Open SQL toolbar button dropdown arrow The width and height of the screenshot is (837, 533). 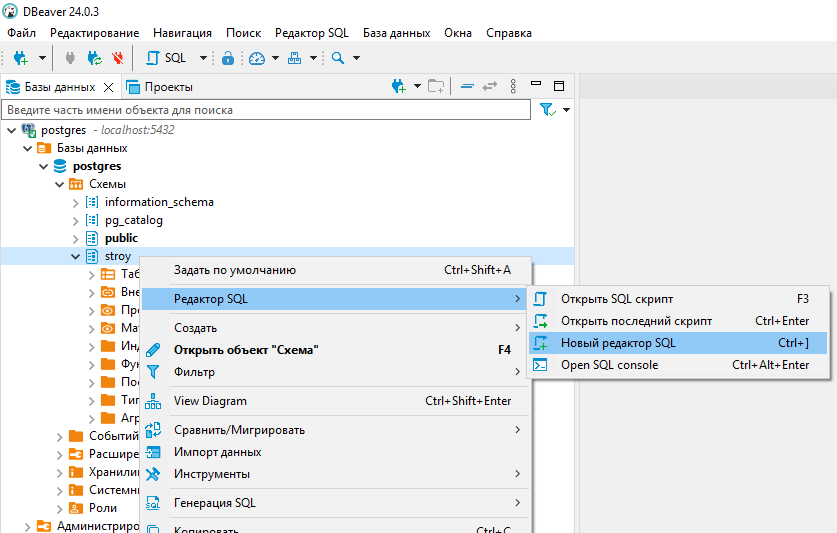coord(203,58)
